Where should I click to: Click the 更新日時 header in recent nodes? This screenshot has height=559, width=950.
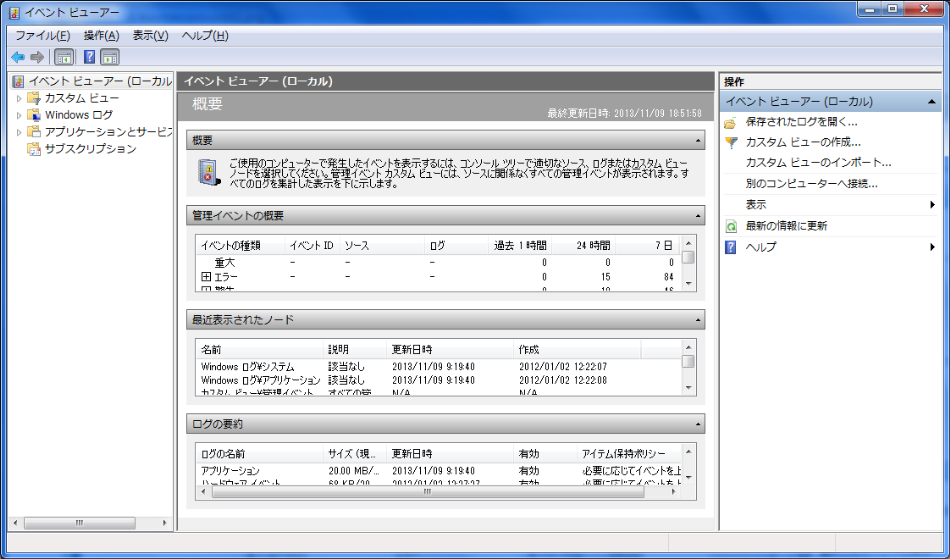coord(450,349)
